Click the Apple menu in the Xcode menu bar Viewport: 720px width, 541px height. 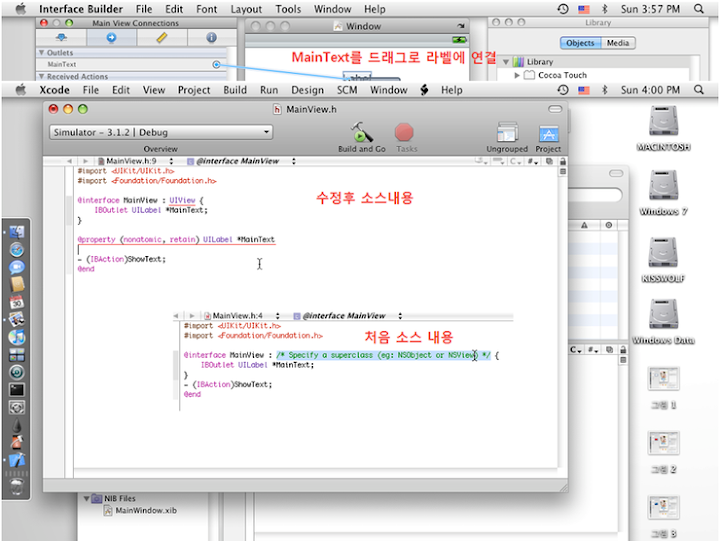click(21, 90)
